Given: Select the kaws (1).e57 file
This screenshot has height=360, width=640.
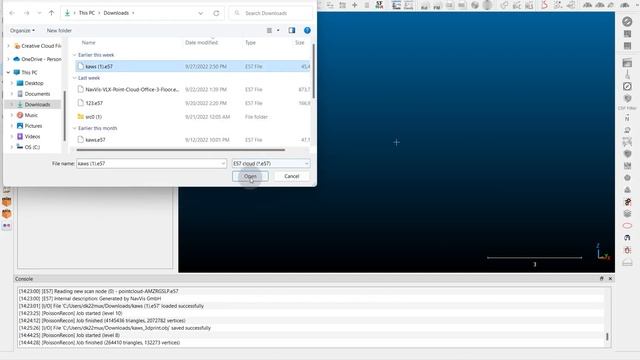Looking at the screenshot, I should point(193,66).
